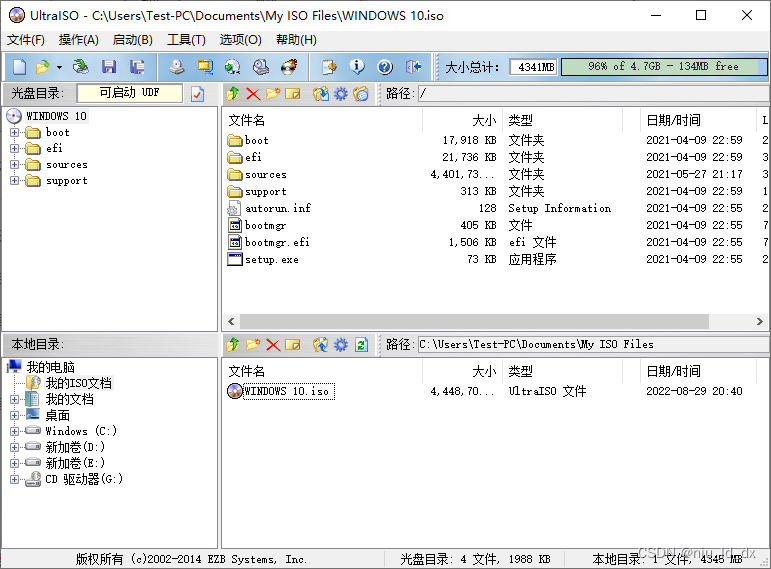Click the Add to disc icon in local pane
This screenshot has height=569, width=771.
pyautogui.click(x=321, y=345)
